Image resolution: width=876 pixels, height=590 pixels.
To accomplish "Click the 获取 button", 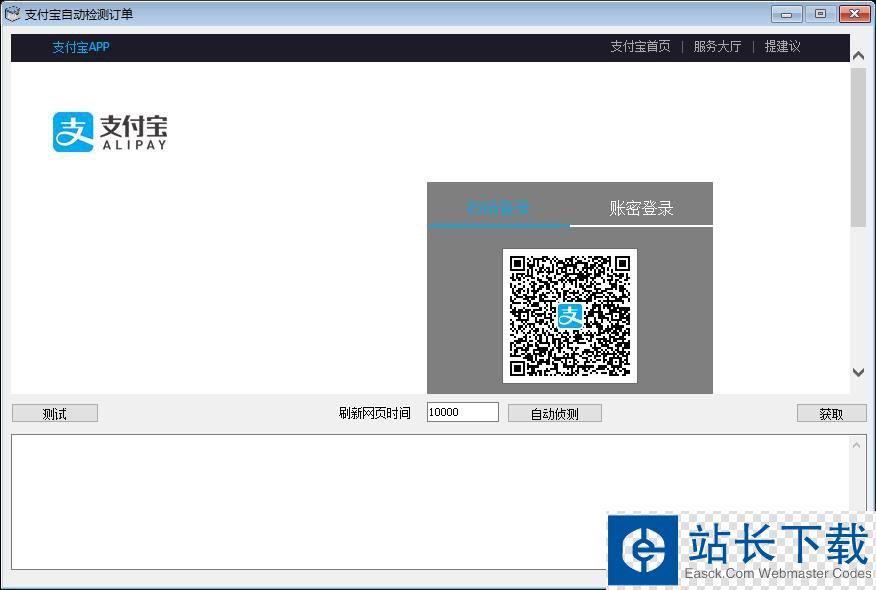I will click(831, 413).
